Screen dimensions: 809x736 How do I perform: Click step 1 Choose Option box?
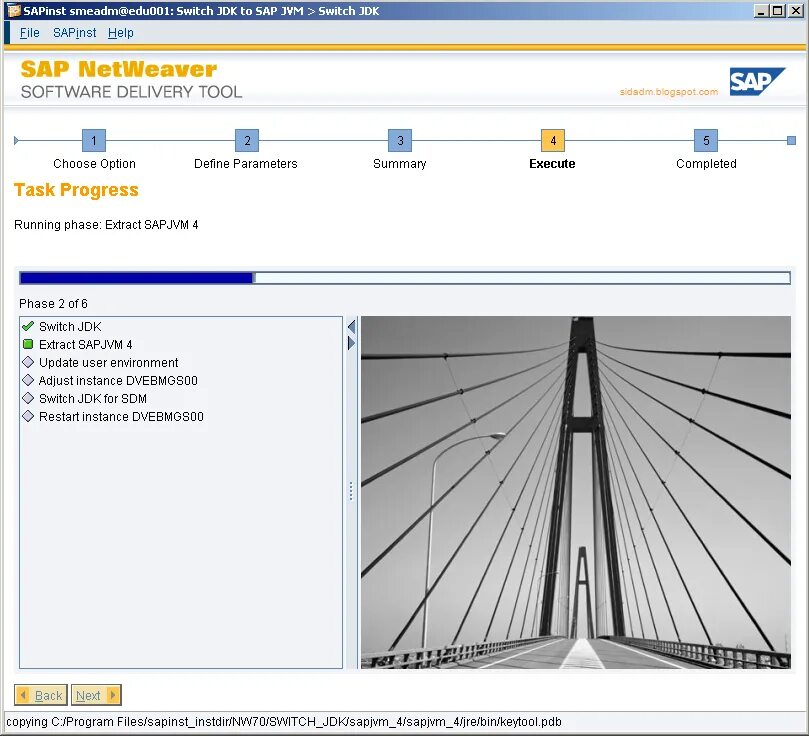pyautogui.click(x=94, y=140)
